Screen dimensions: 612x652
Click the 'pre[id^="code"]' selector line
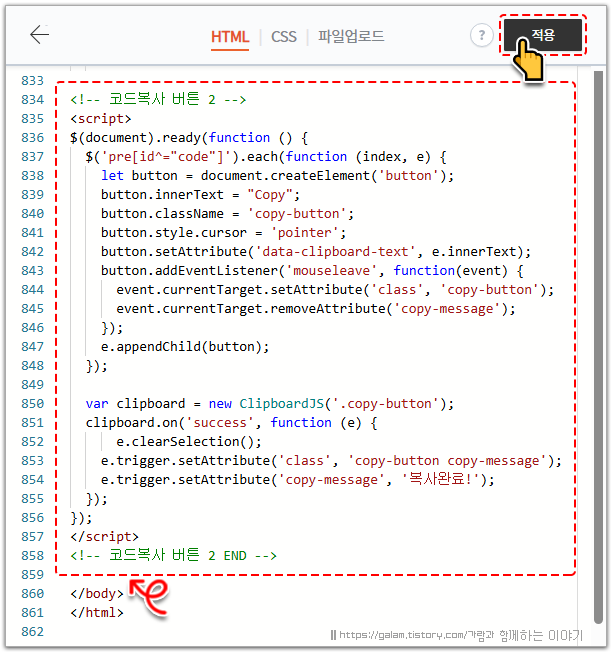point(266,157)
